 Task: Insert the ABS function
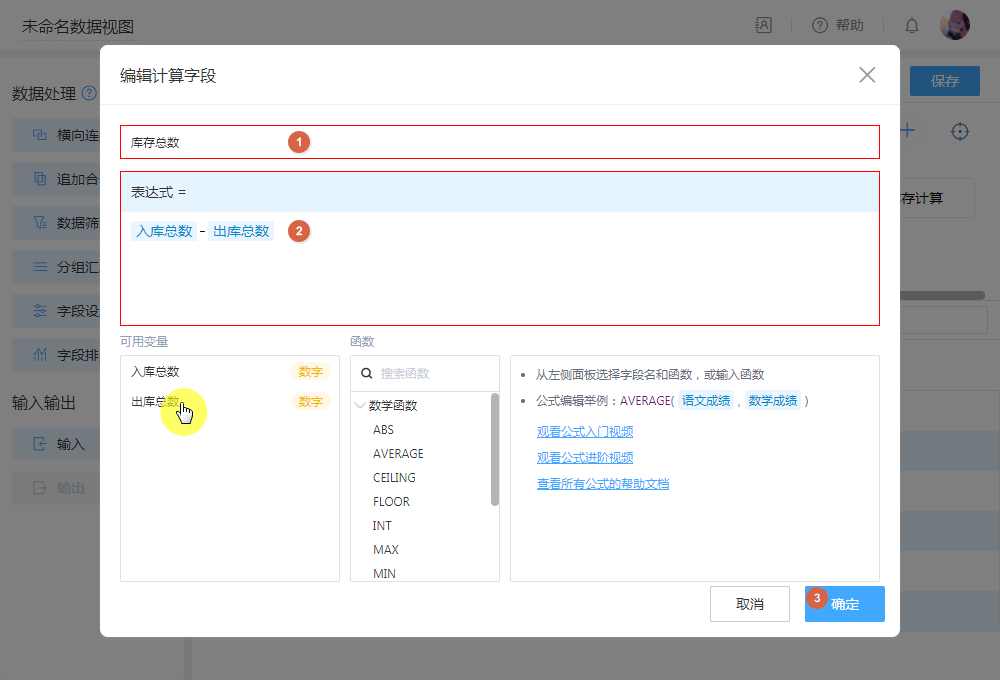(x=383, y=430)
